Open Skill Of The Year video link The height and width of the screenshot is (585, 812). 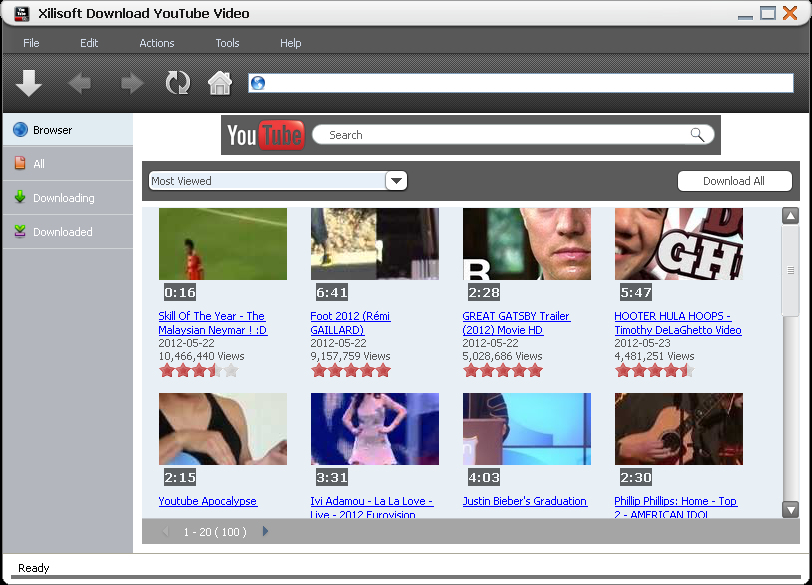[212, 323]
